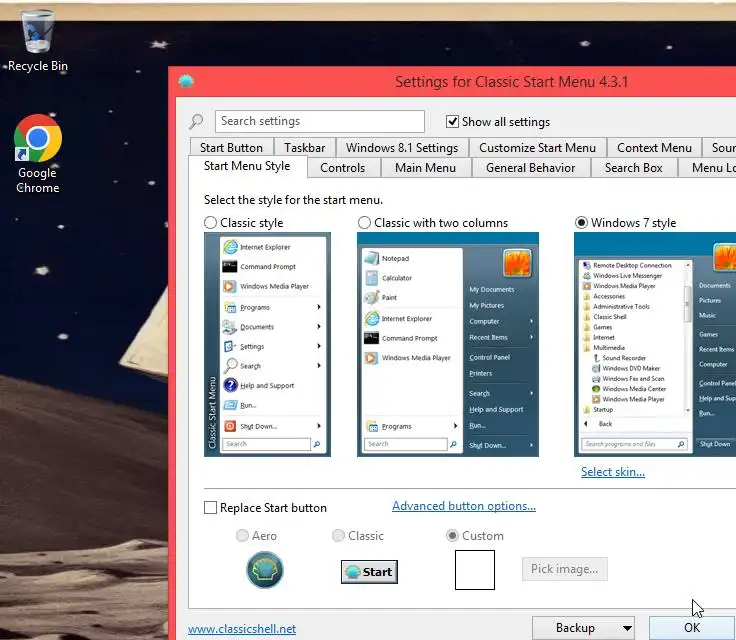The width and height of the screenshot is (736, 640).
Task: Open Advanced button options link
Action: pyautogui.click(x=464, y=506)
